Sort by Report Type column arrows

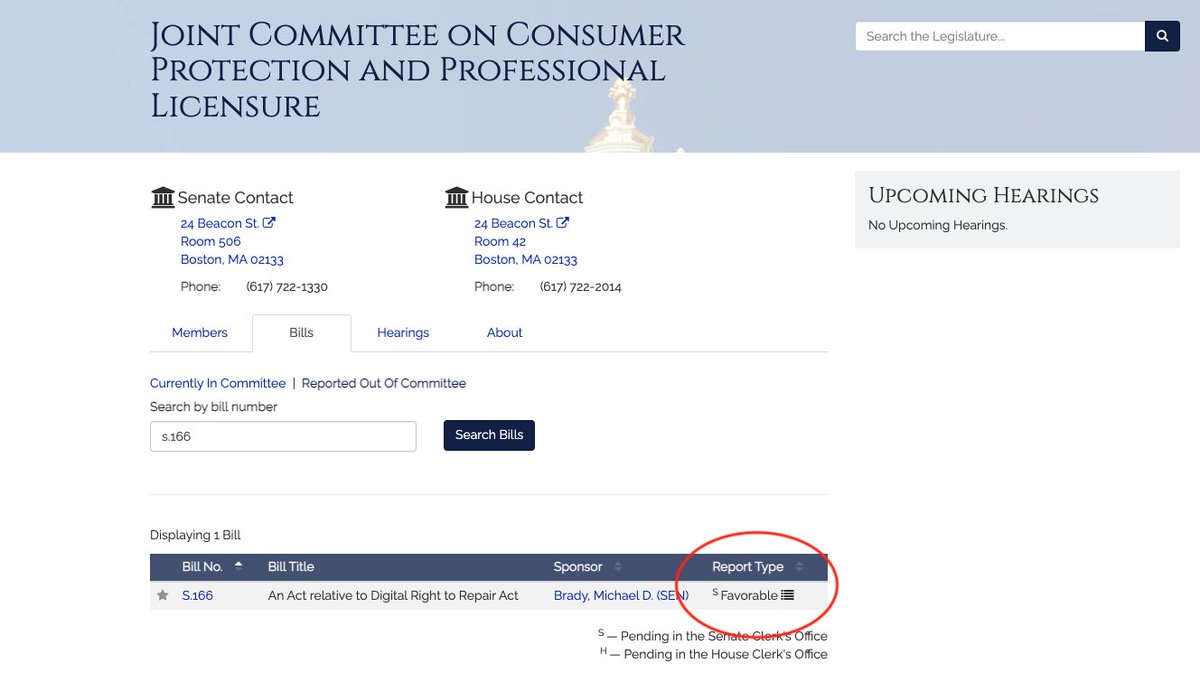click(799, 567)
